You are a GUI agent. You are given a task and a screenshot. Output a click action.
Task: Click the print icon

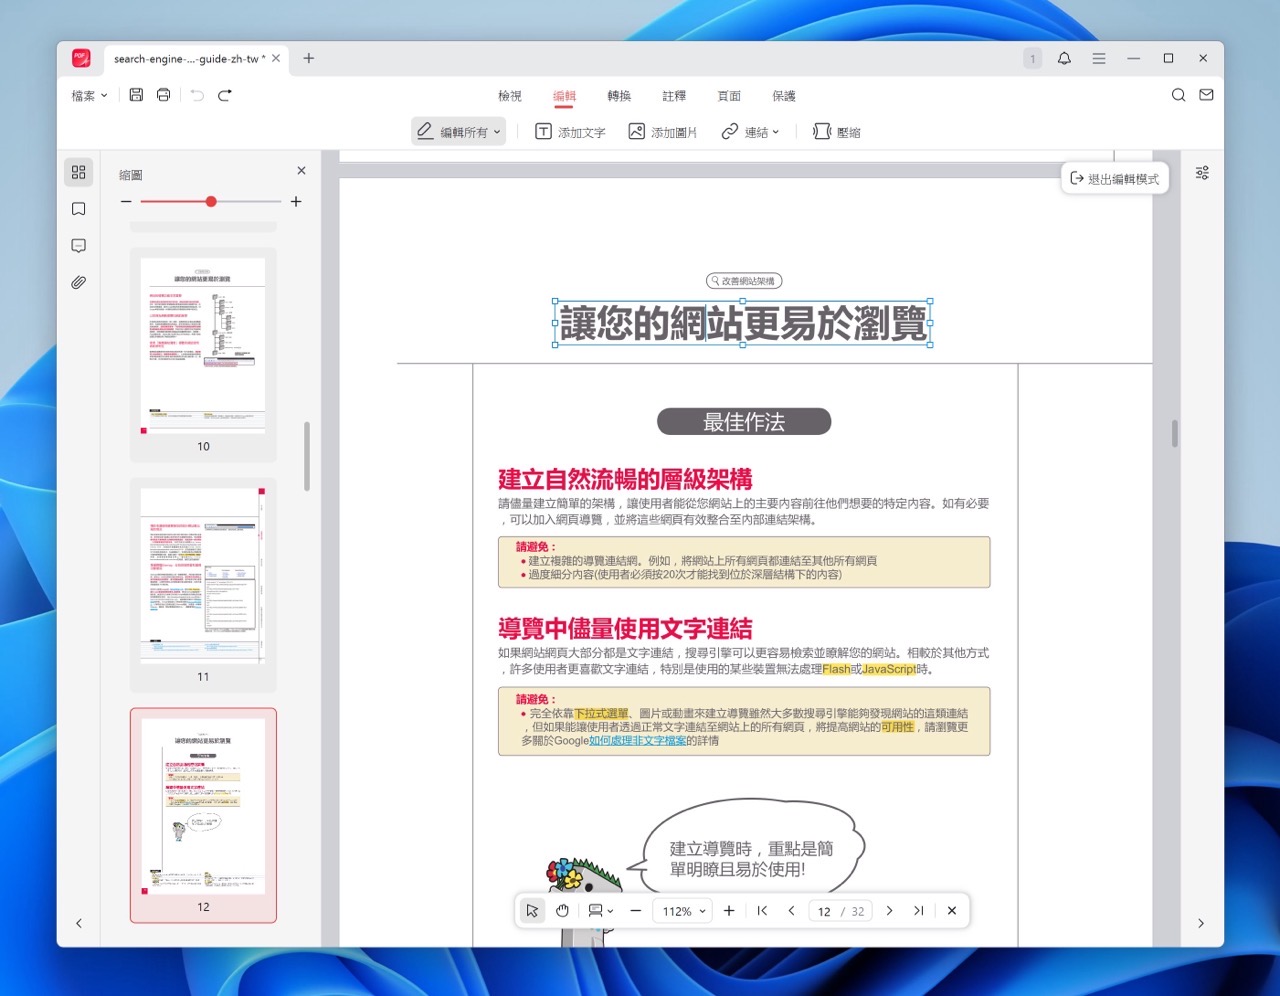163,95
